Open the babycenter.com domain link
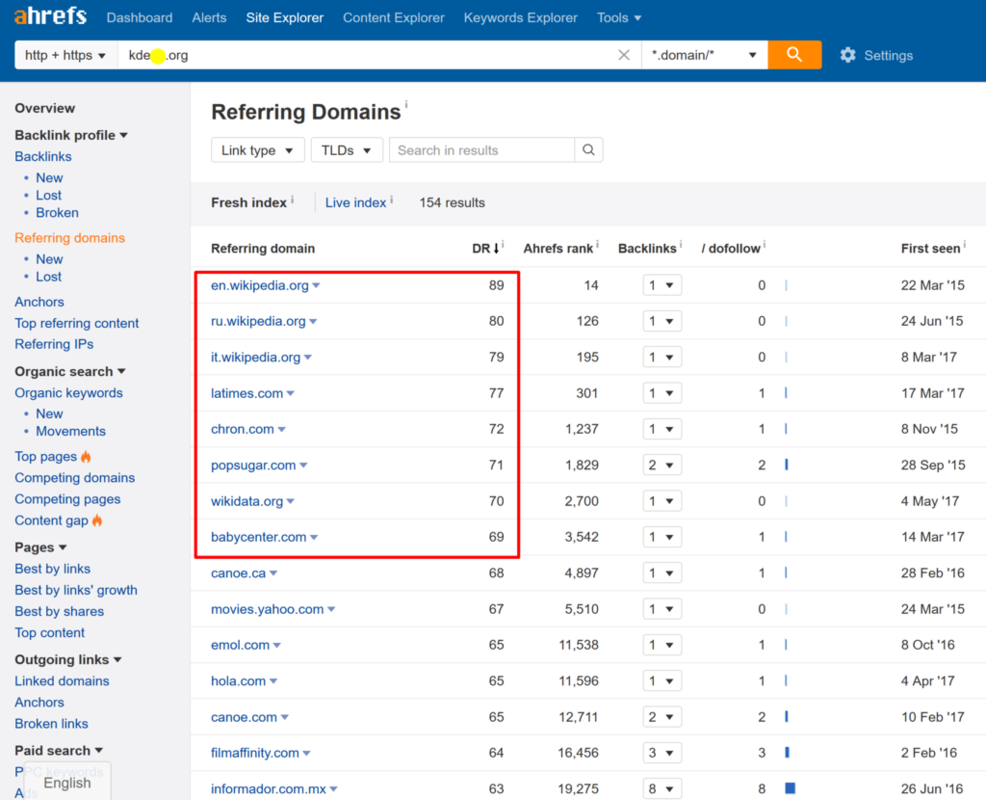This screenshot has width=986, height=800. [258, 537]
